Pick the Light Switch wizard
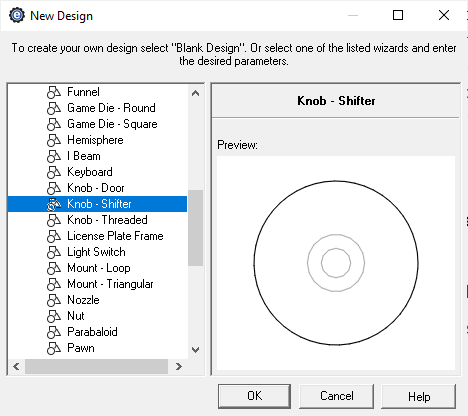 [96, 252]
